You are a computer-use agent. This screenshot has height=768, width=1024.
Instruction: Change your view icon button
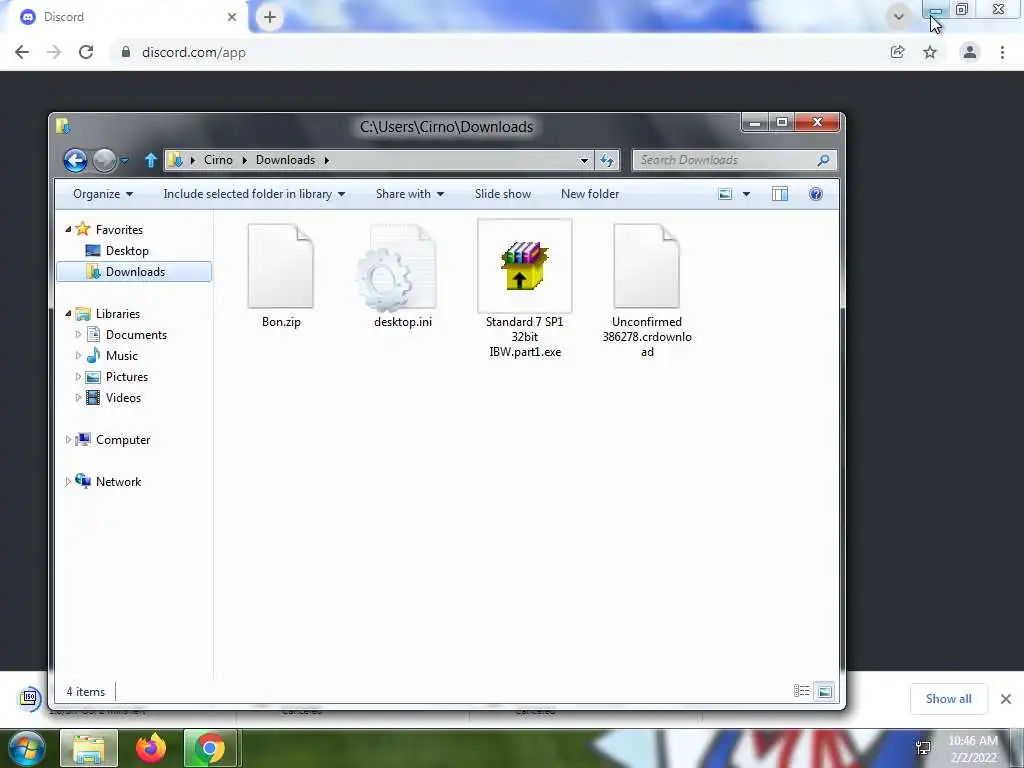tap(725, 194)
